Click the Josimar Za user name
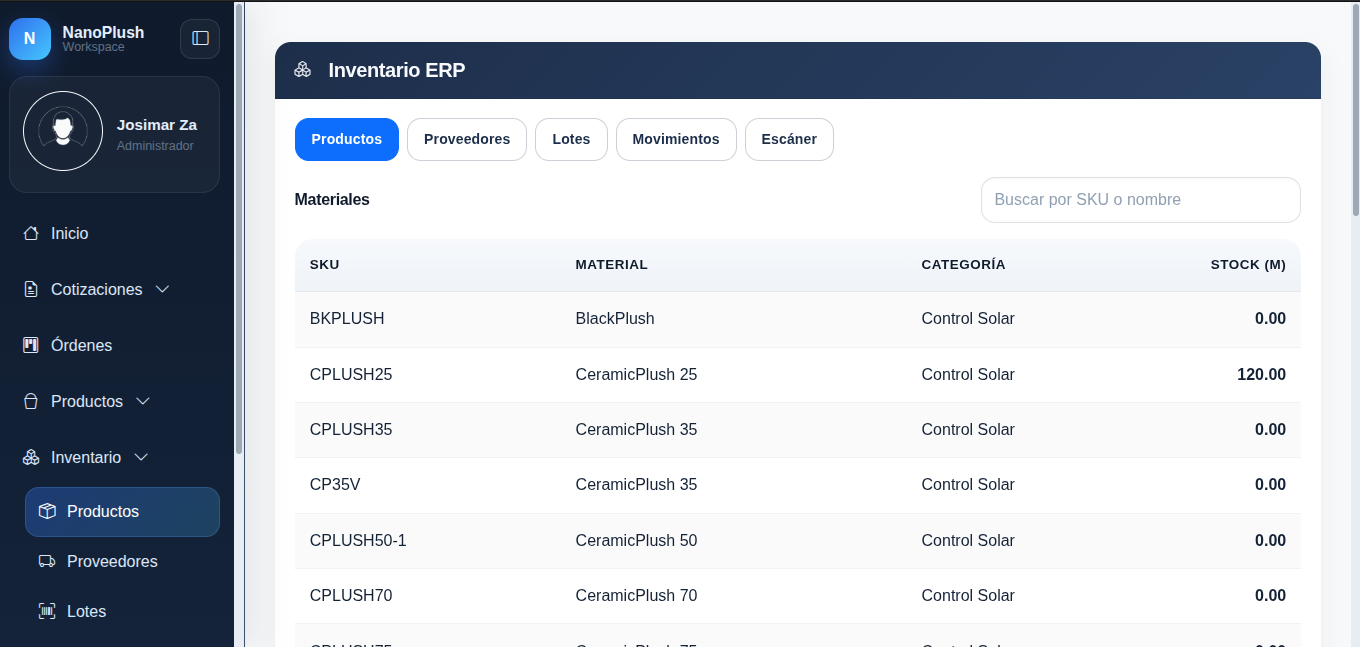This screenshot has height=647, width=1360. (157, 125)
